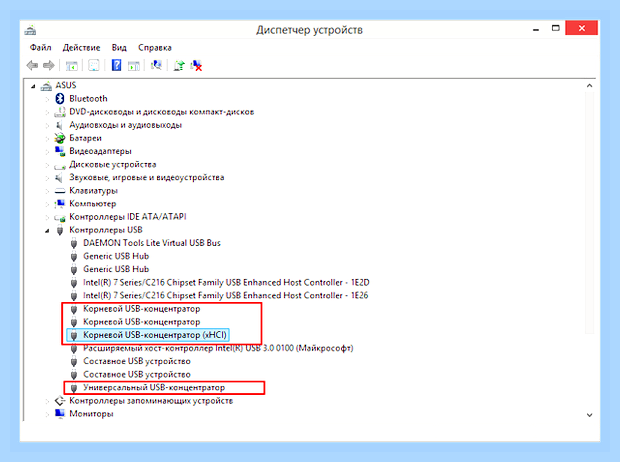Expand Контроллеры IDE ATA/ATAPI branch
Viewport: 620px width, 462px height.
47,217
